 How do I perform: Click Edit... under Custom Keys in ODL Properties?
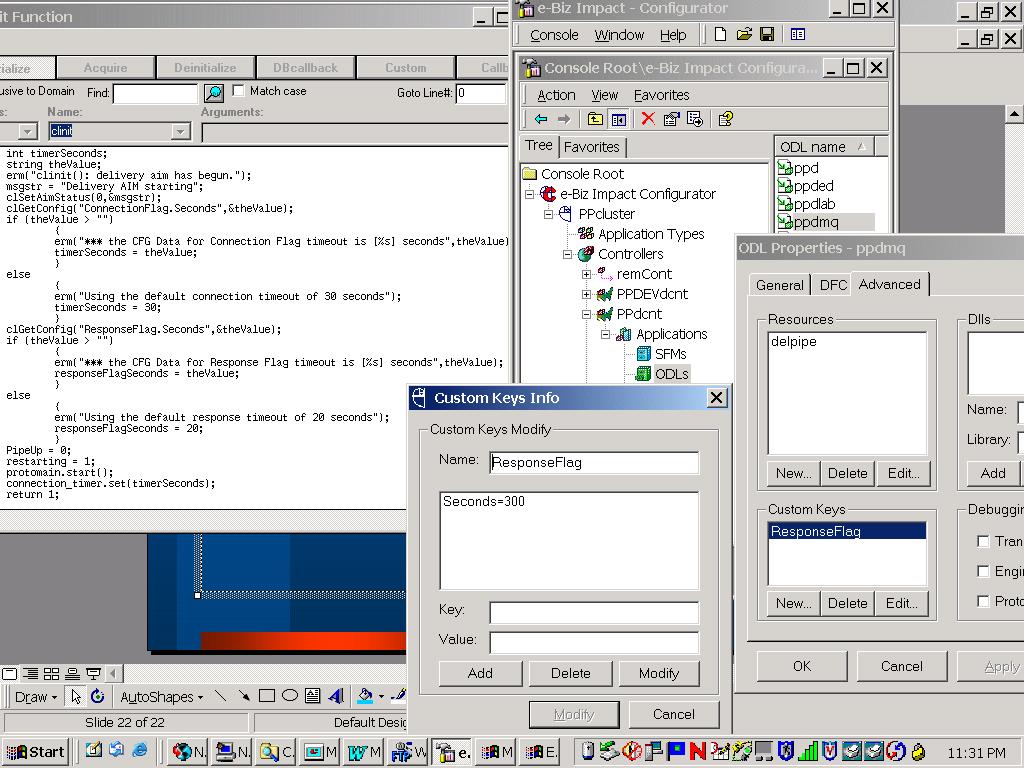tap(901, 603)
